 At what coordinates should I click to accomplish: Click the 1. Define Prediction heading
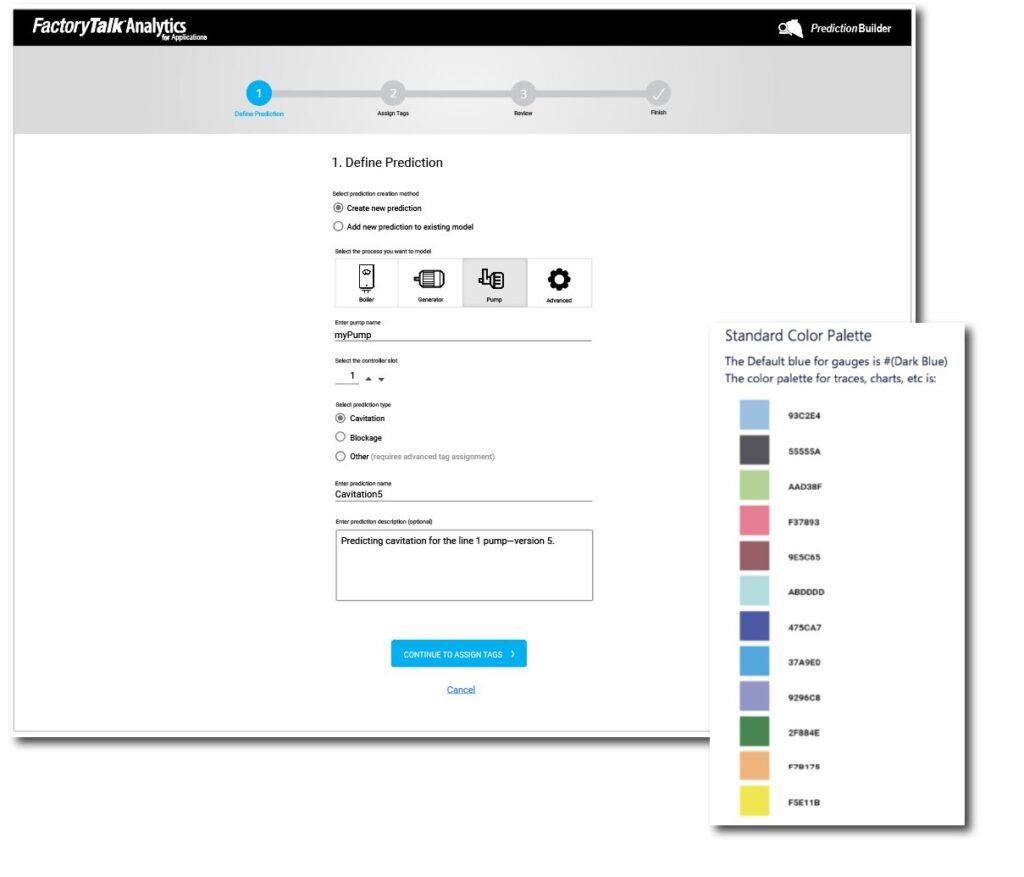(x=387, y=163)
